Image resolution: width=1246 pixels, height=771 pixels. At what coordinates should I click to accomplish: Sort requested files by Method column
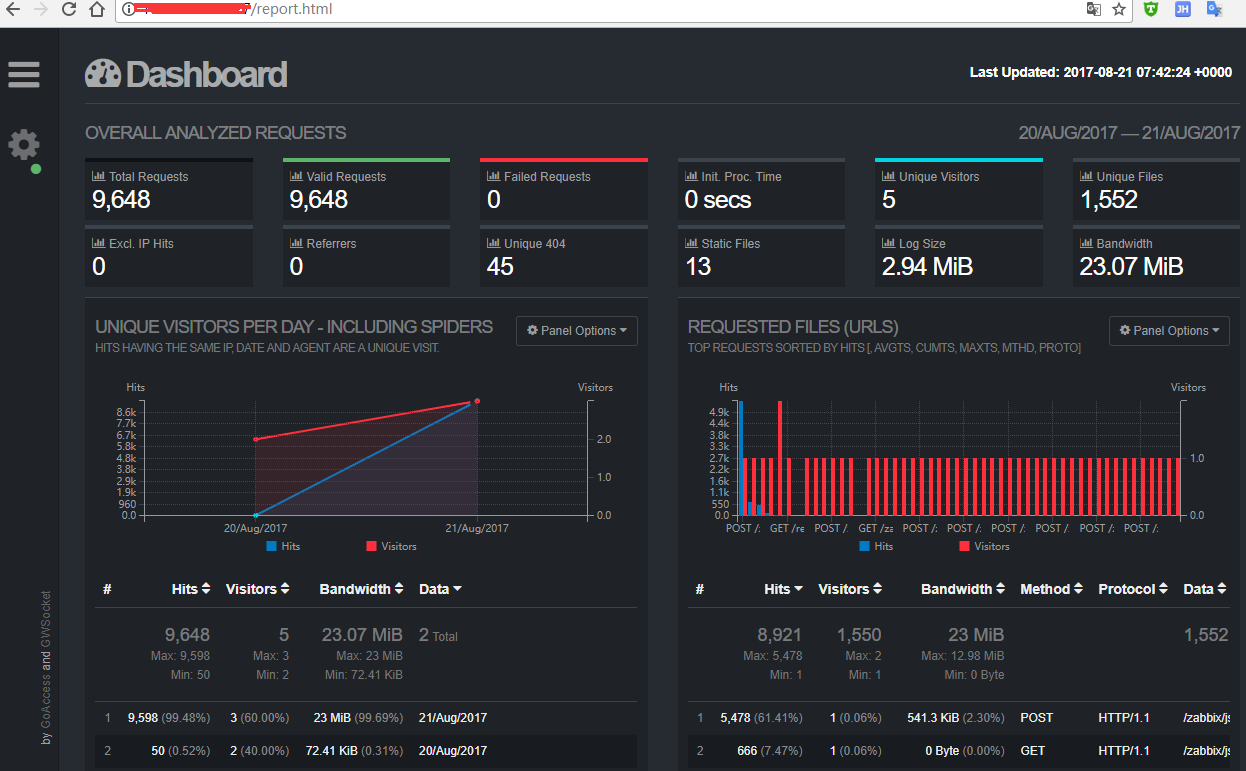click(x=1051, y=589)
